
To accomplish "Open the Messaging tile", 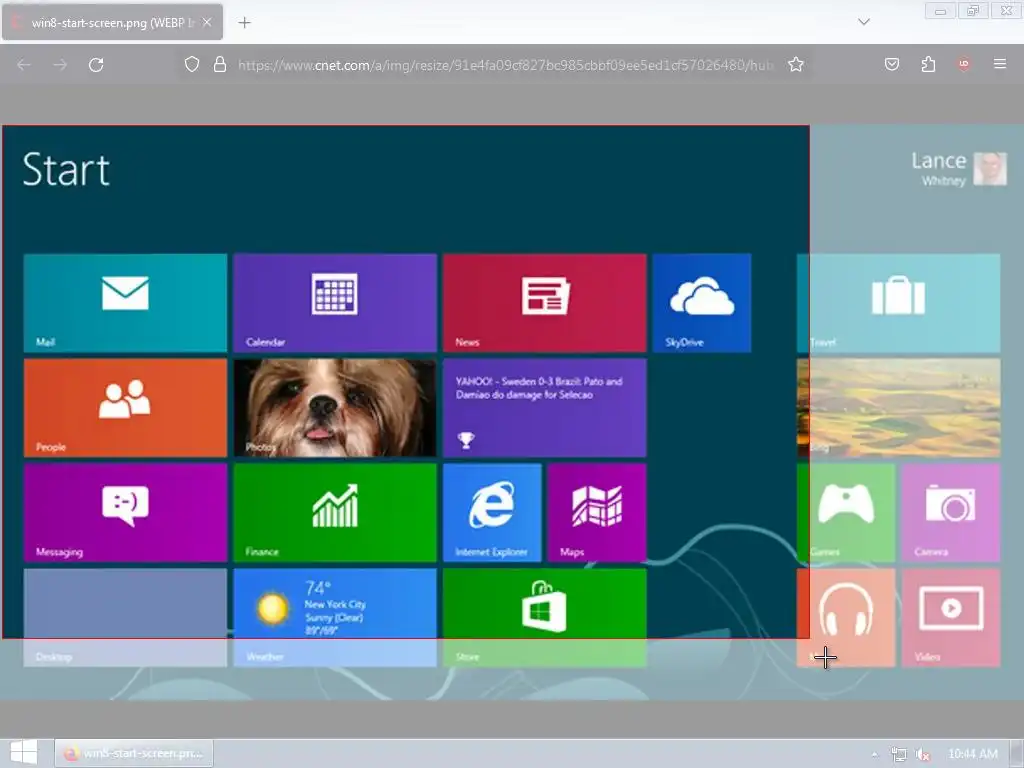I will 125,513.
